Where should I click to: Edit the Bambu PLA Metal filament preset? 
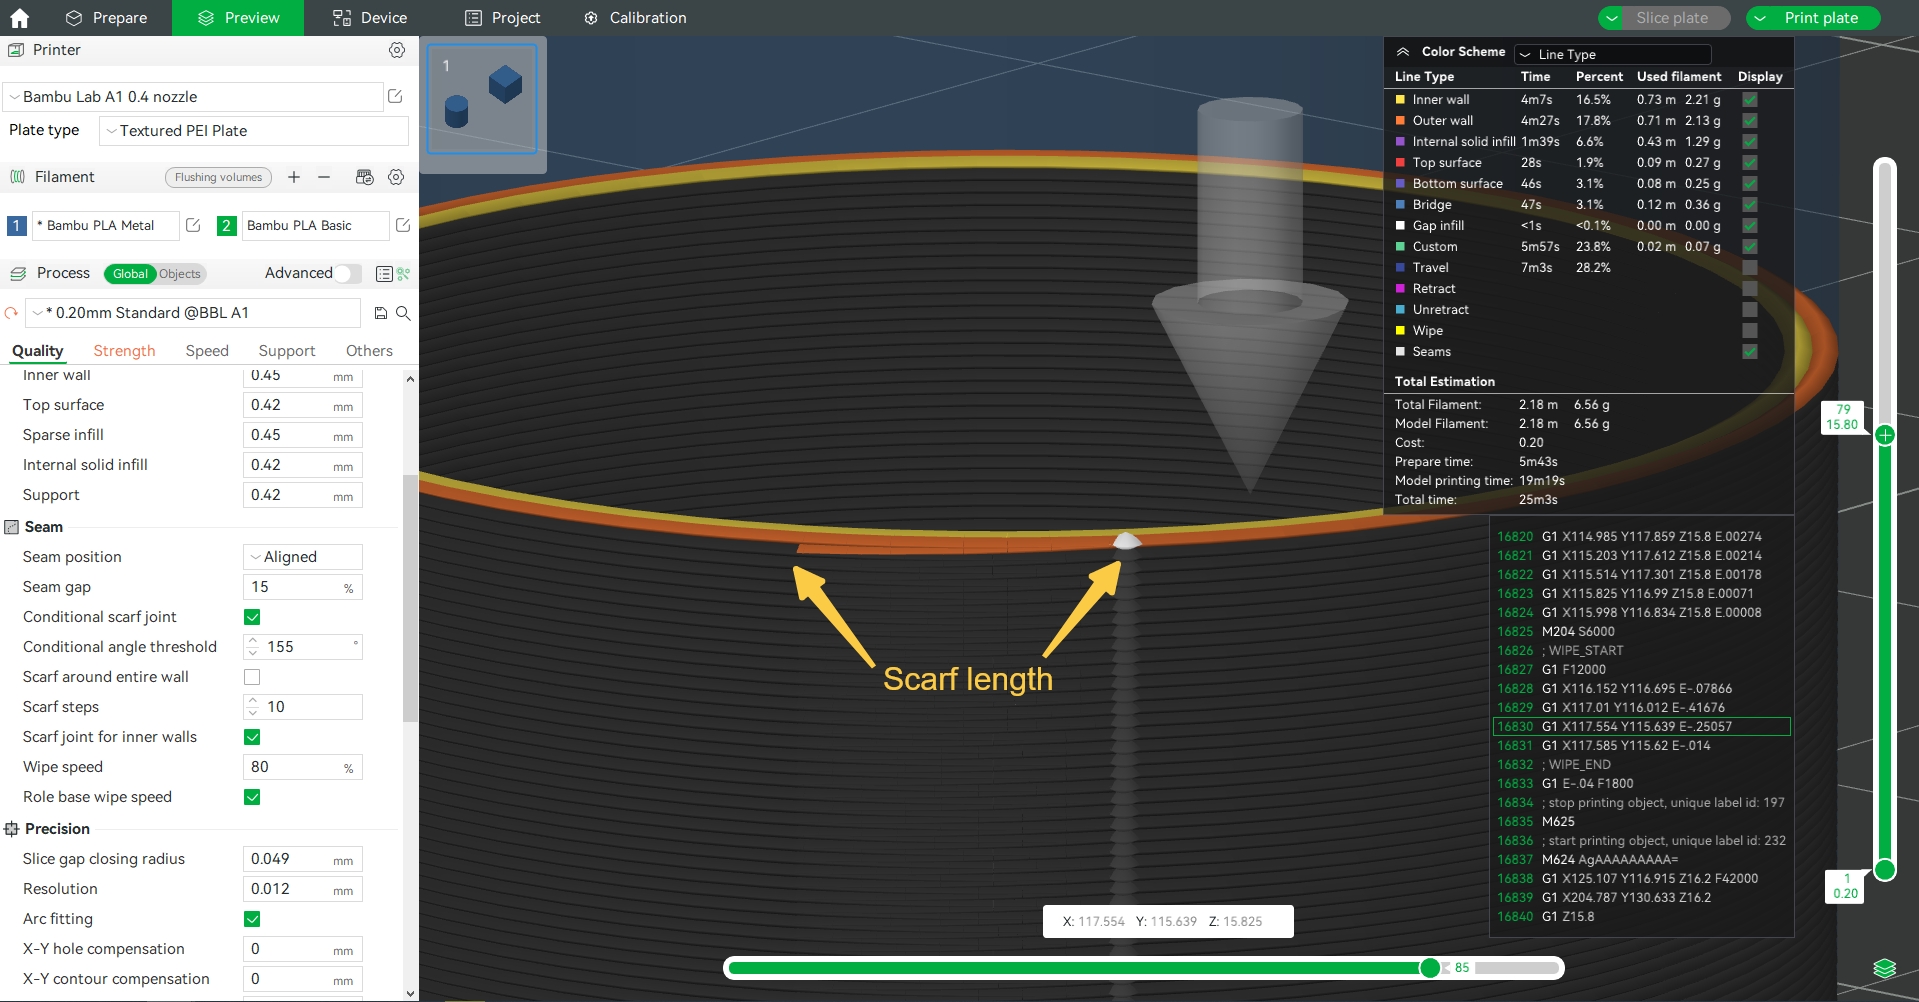(x=193, y=226)
